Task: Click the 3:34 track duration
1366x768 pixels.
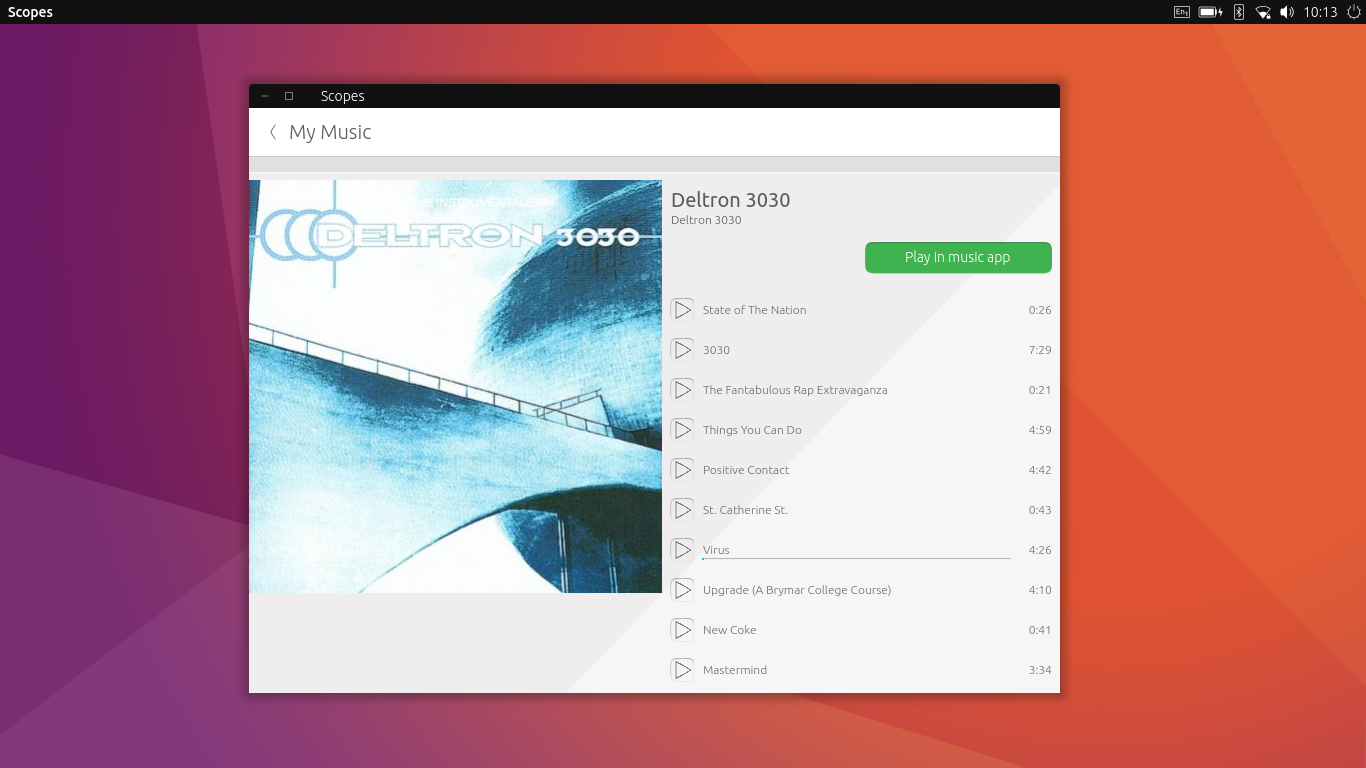Action: (x=1040, y=670)
